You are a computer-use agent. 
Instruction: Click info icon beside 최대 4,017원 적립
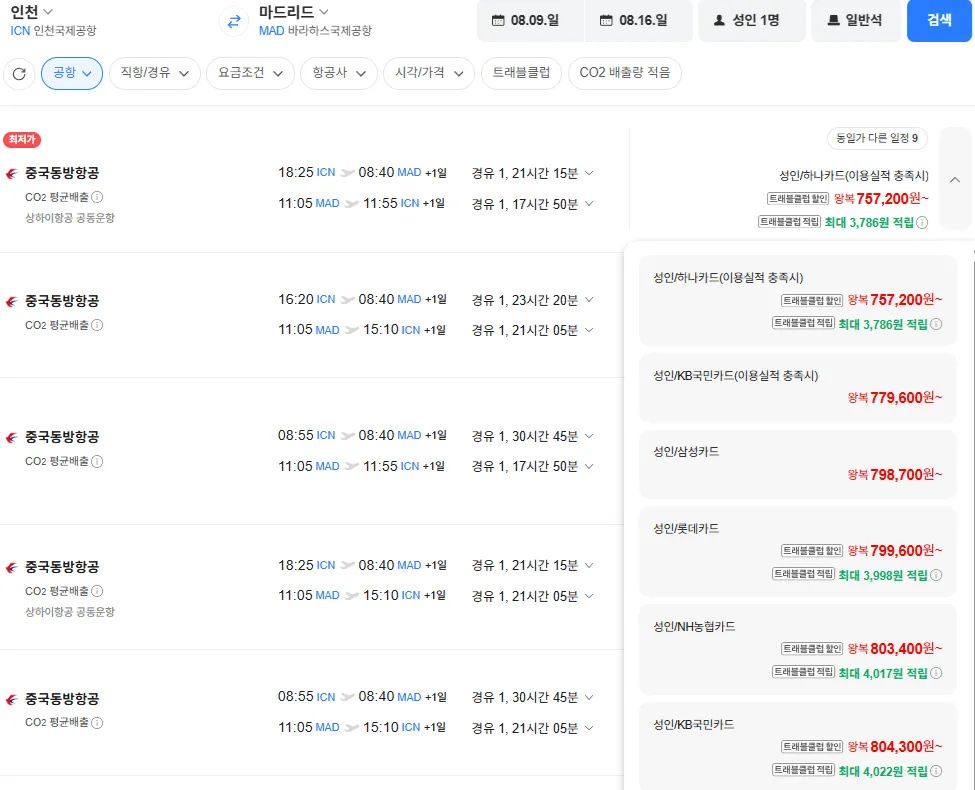tap(936, 673)
